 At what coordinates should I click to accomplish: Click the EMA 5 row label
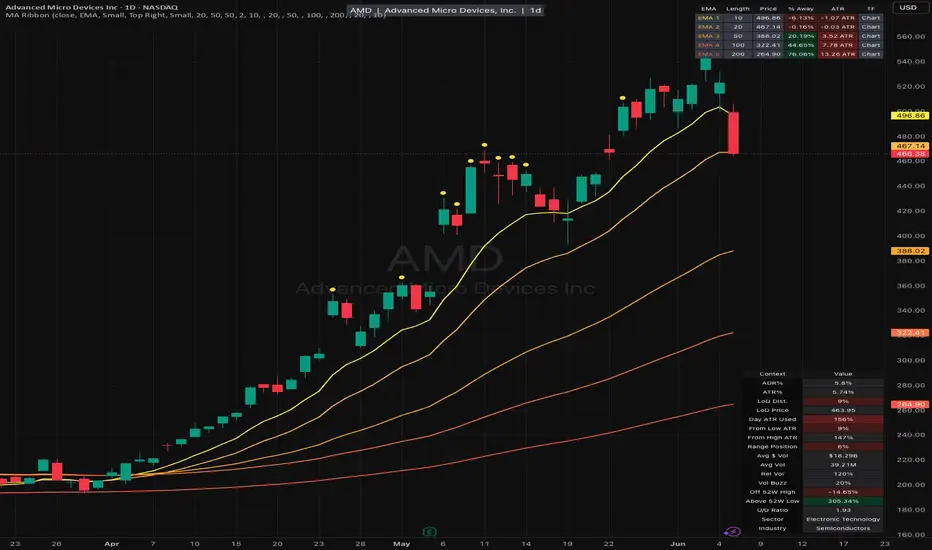[x=709, y=54]
